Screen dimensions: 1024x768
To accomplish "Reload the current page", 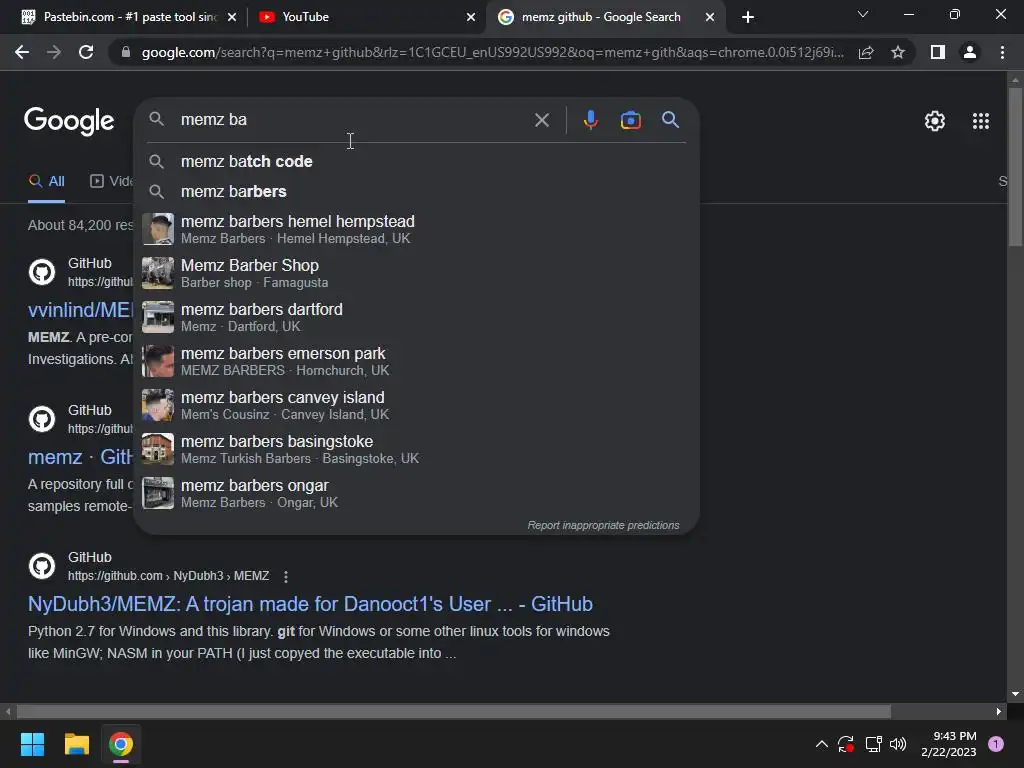I will click(x=86, y=52).
